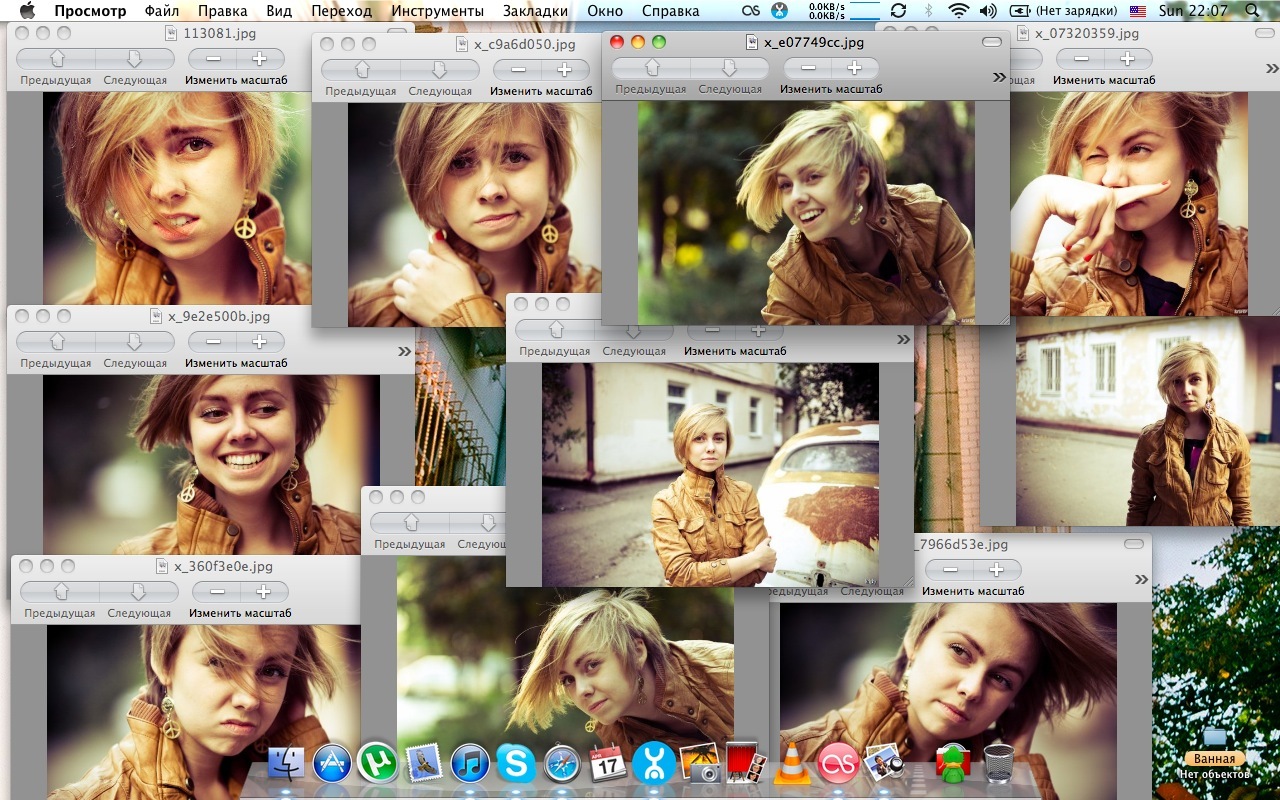Open the US flag input source menu
The width and height of the screenshot is (1280, 800).
point(1138,11)
